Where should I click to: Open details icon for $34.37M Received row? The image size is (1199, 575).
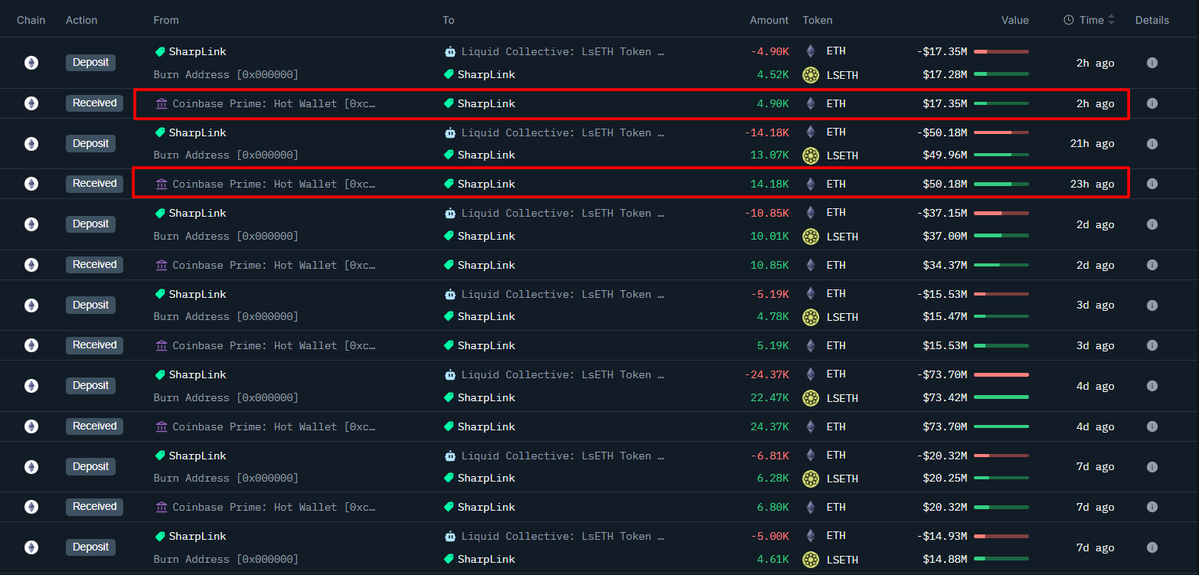[x=1152, y=265]
